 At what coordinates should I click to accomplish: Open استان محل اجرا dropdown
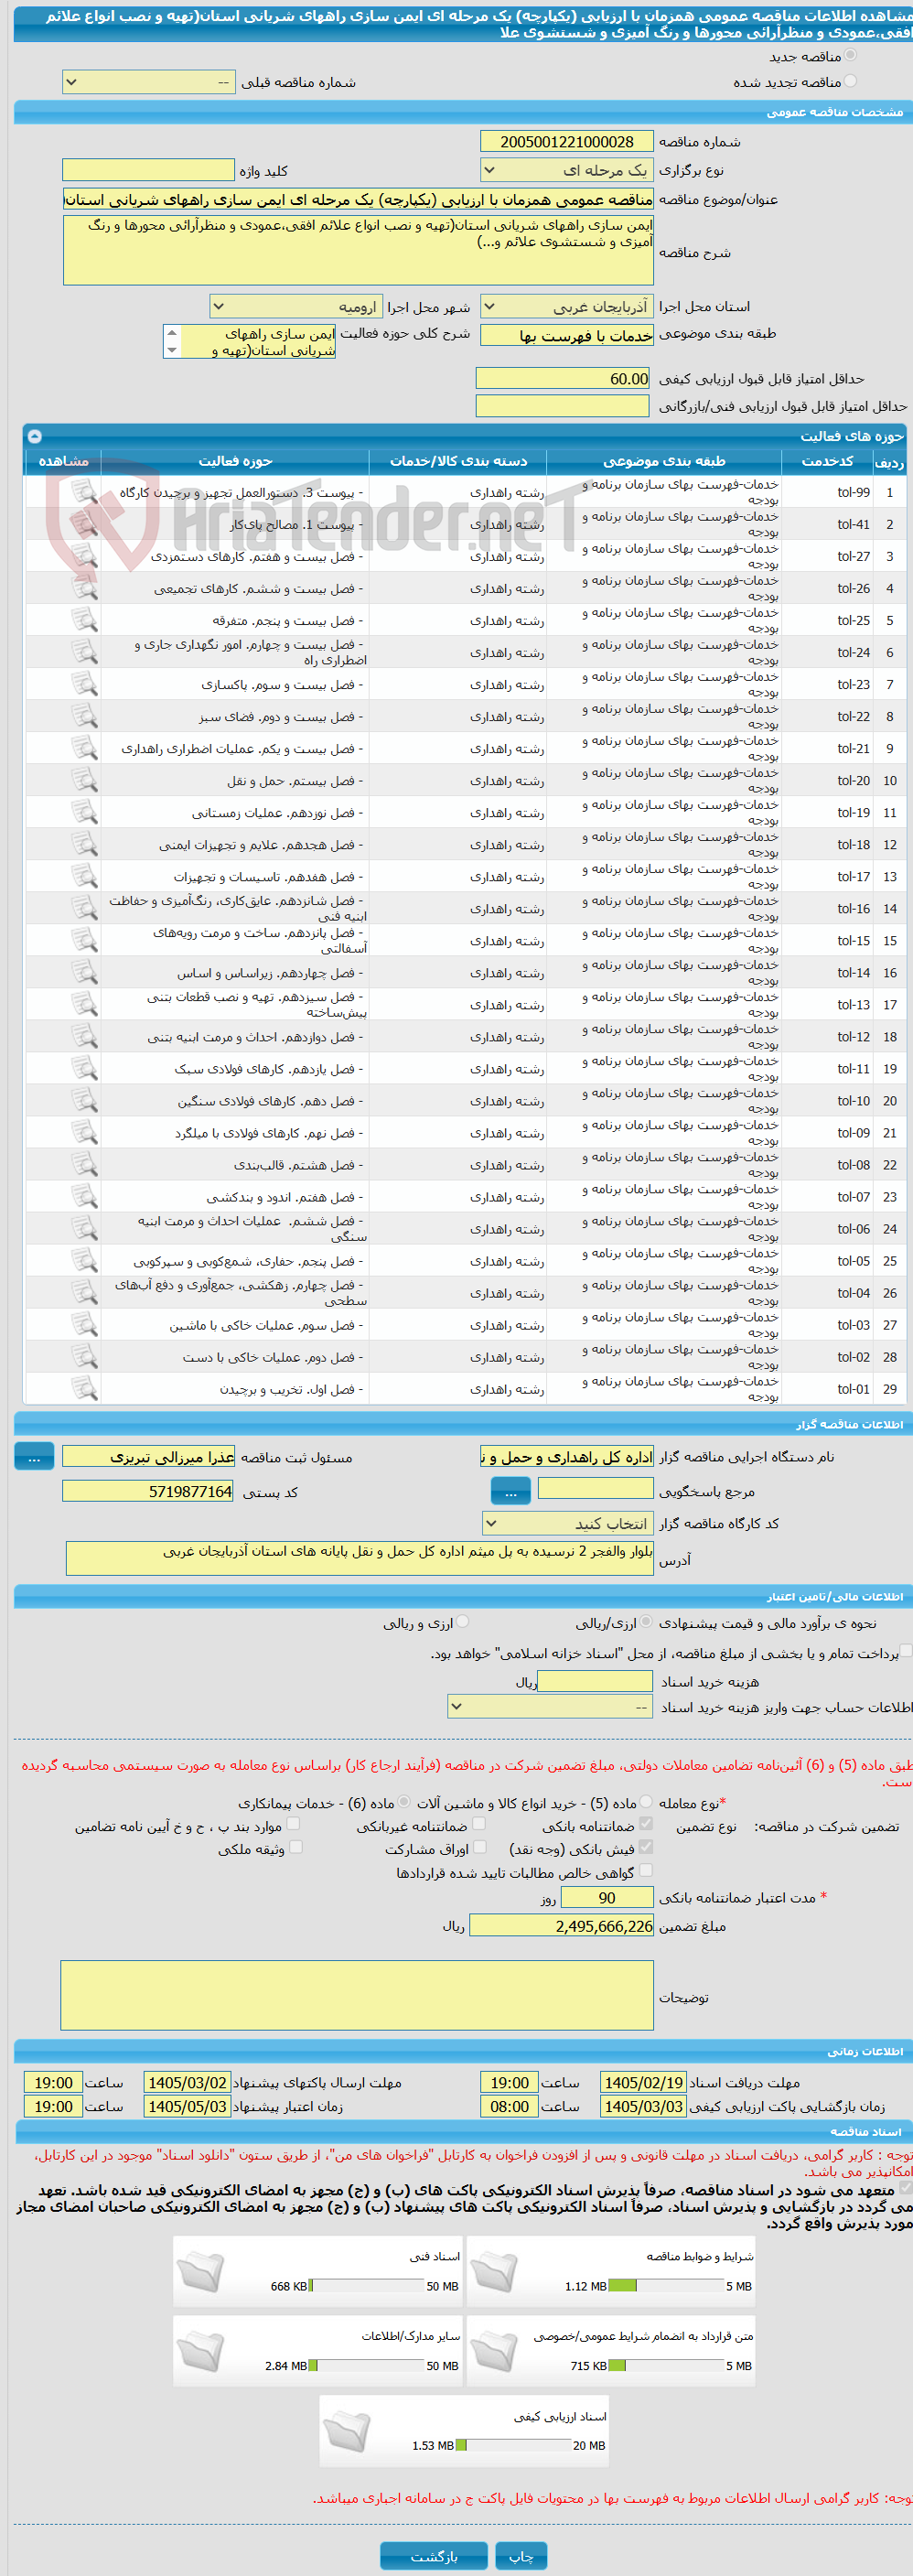pyautogui.click(x=567, y=306)
